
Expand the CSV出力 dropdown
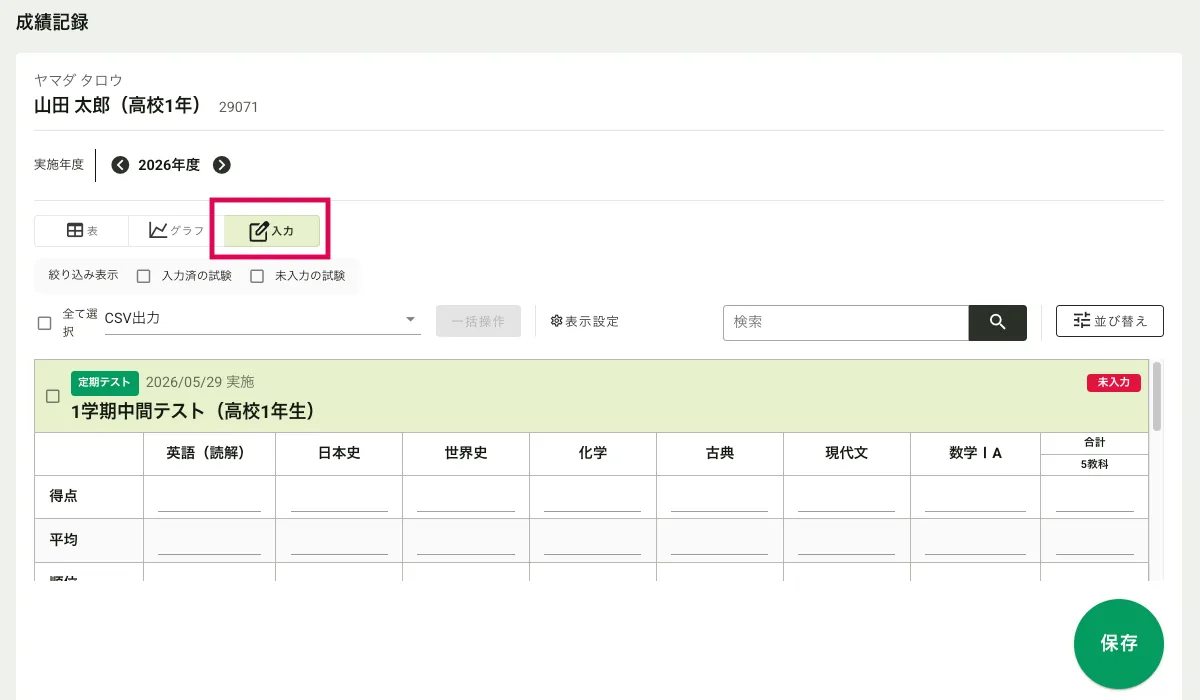(x=262, y=320)
